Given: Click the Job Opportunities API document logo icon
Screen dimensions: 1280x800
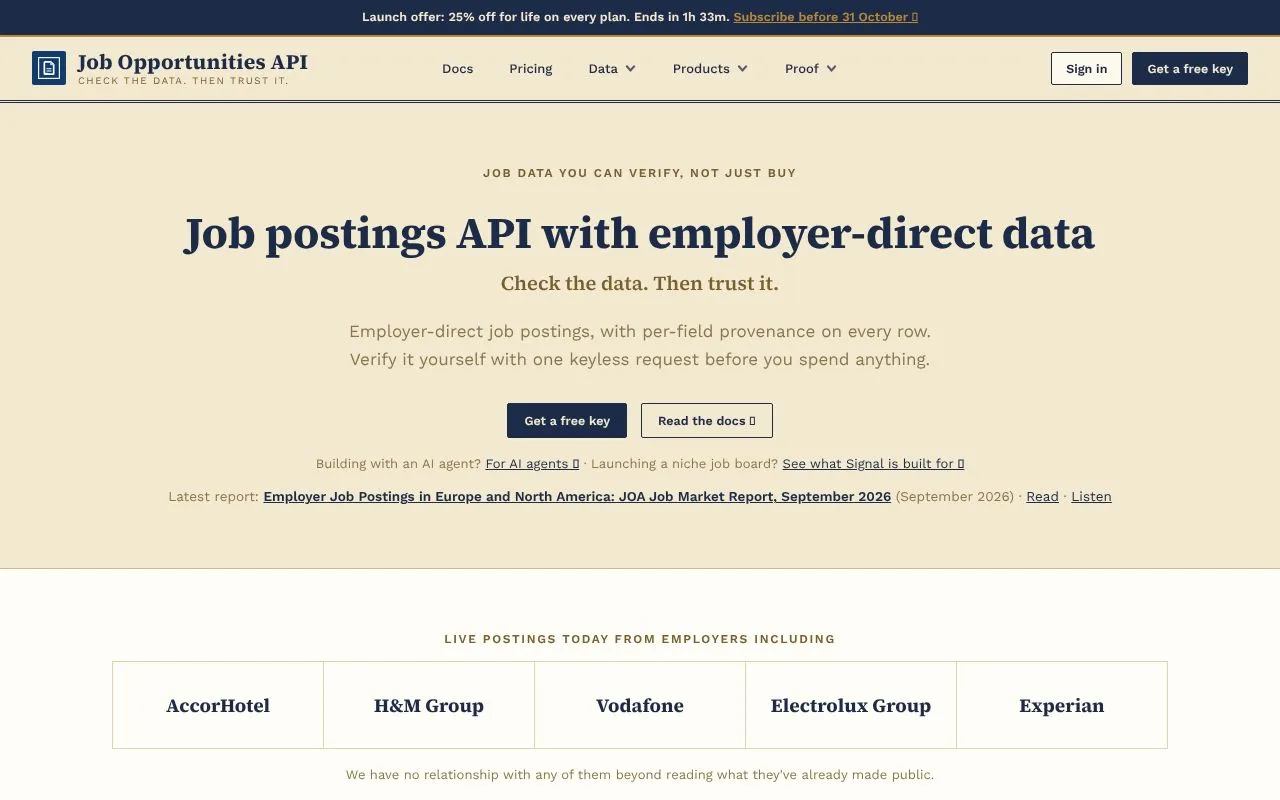Looking at the screenshot, I should coord(49,68).
